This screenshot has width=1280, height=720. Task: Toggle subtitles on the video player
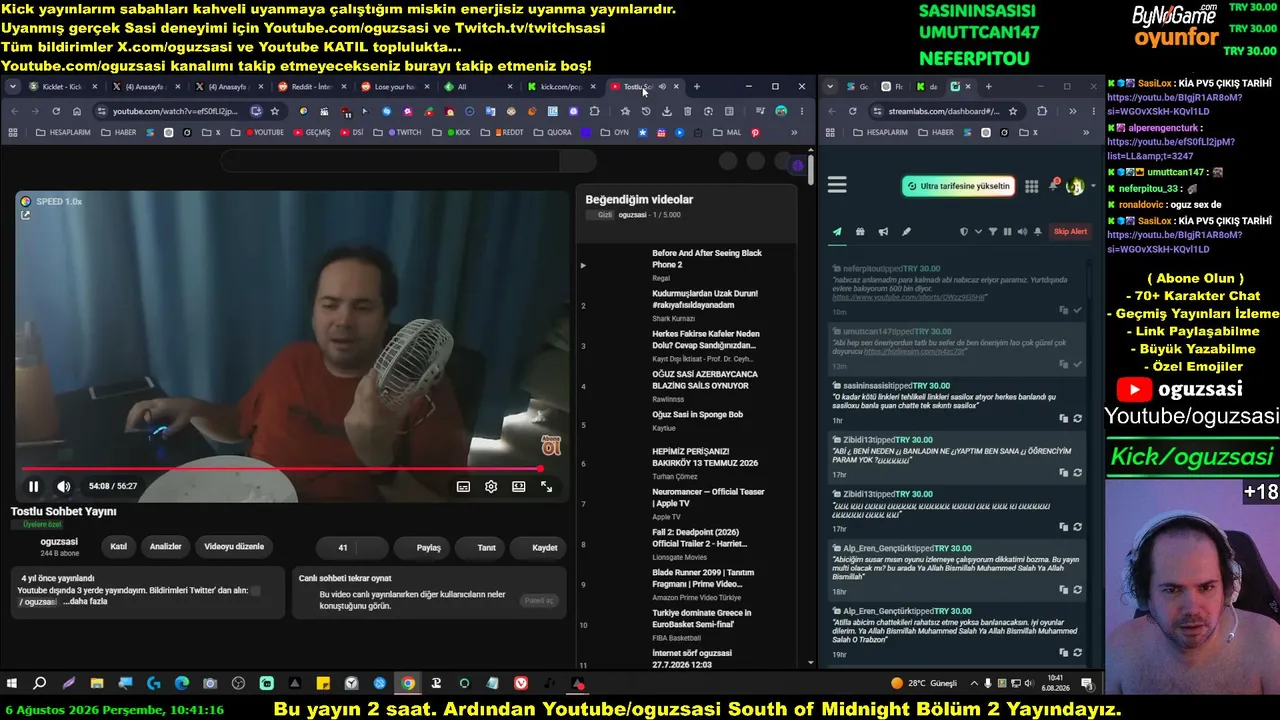pyautogui.click(x=463, y=486)
